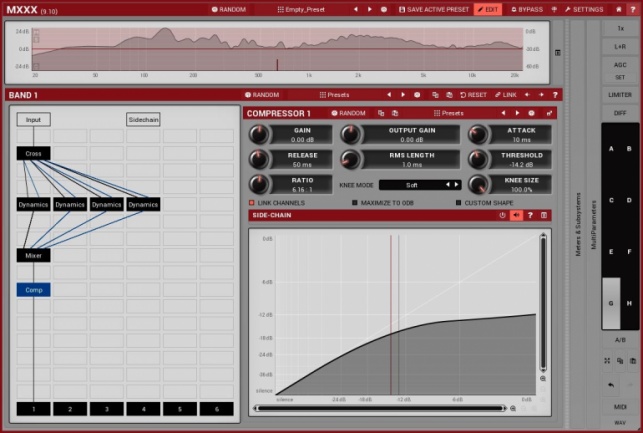
Task: Open the home icon in top bar
Action: 619,9
